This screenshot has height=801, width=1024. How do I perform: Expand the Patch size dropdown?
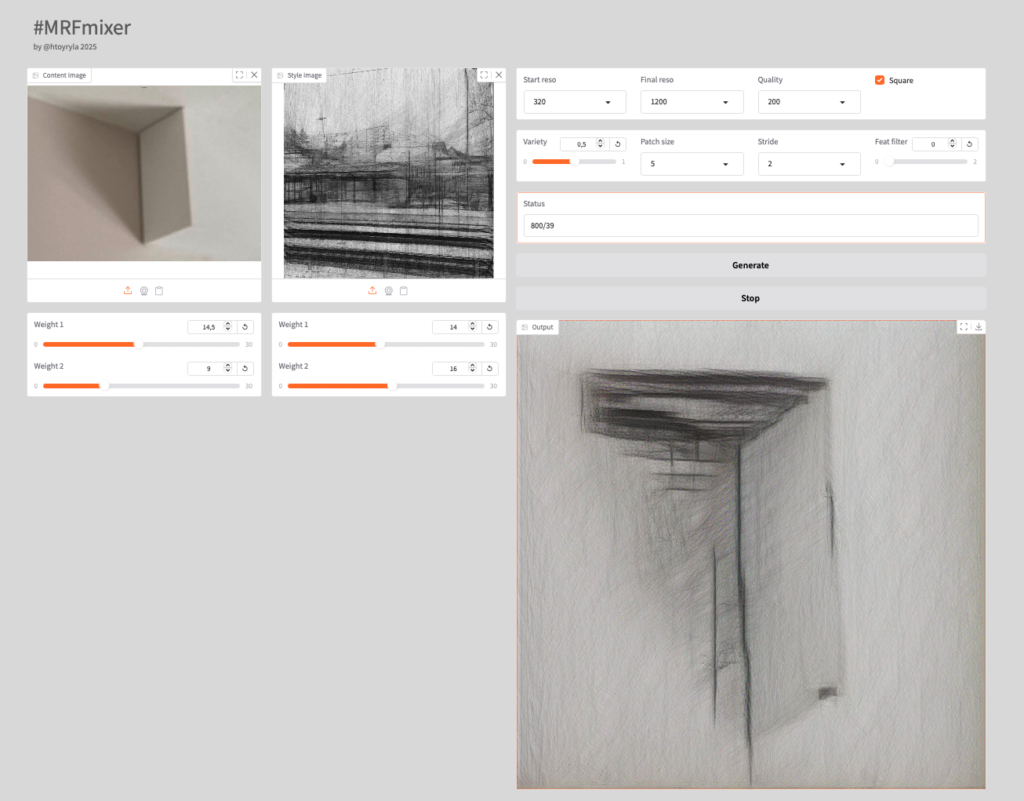[691, 164]
